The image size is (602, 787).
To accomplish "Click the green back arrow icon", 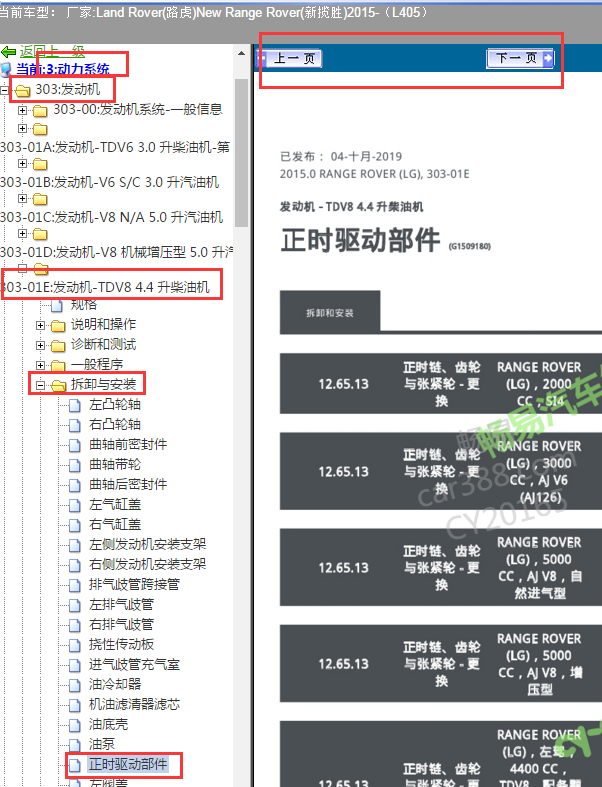I will click(x=8, y=51).
